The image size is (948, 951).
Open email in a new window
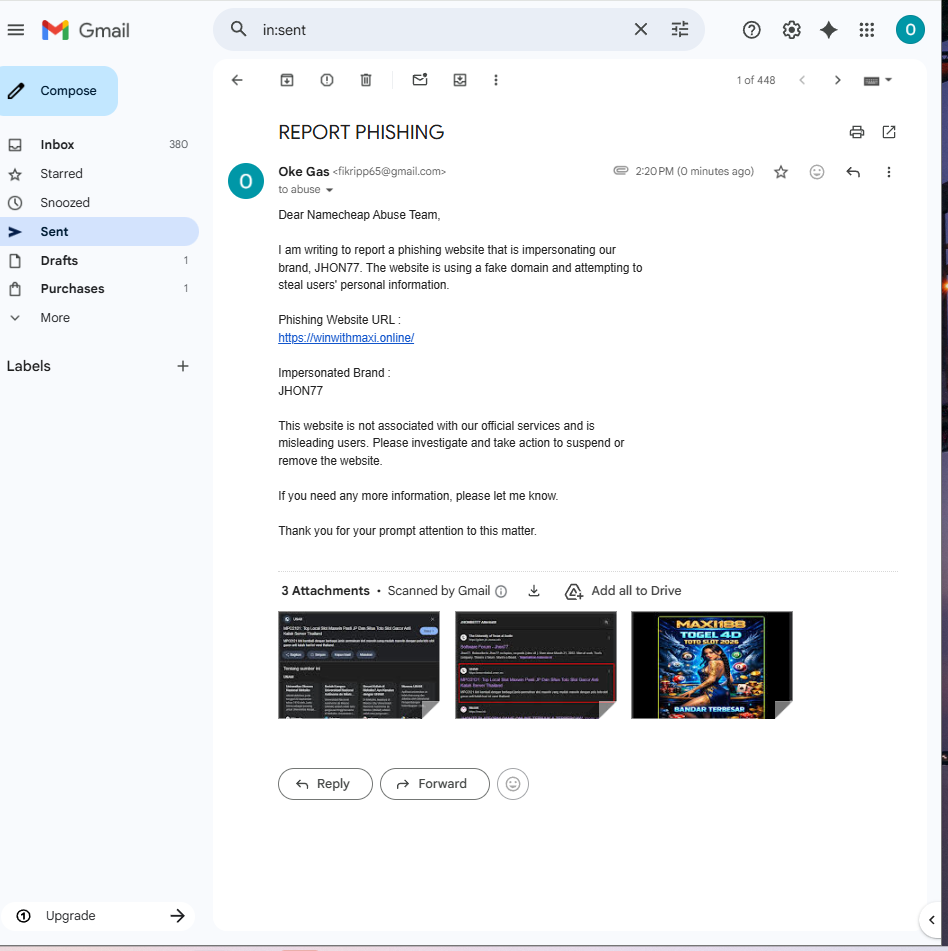point(889,132)
